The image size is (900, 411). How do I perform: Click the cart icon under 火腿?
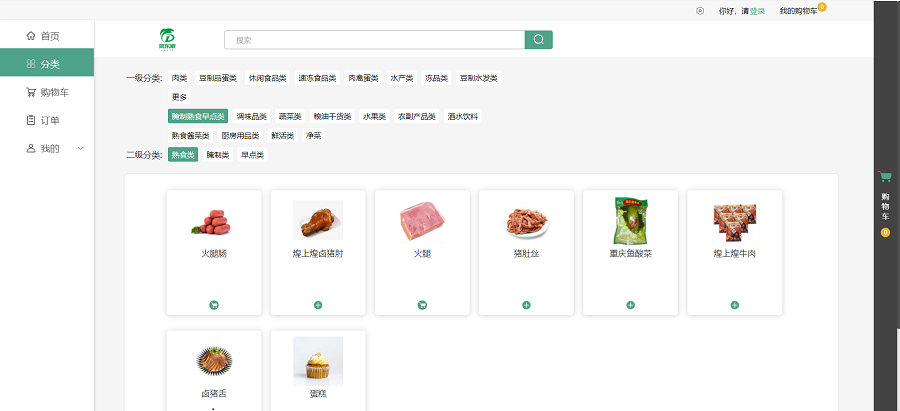(422, 305)
